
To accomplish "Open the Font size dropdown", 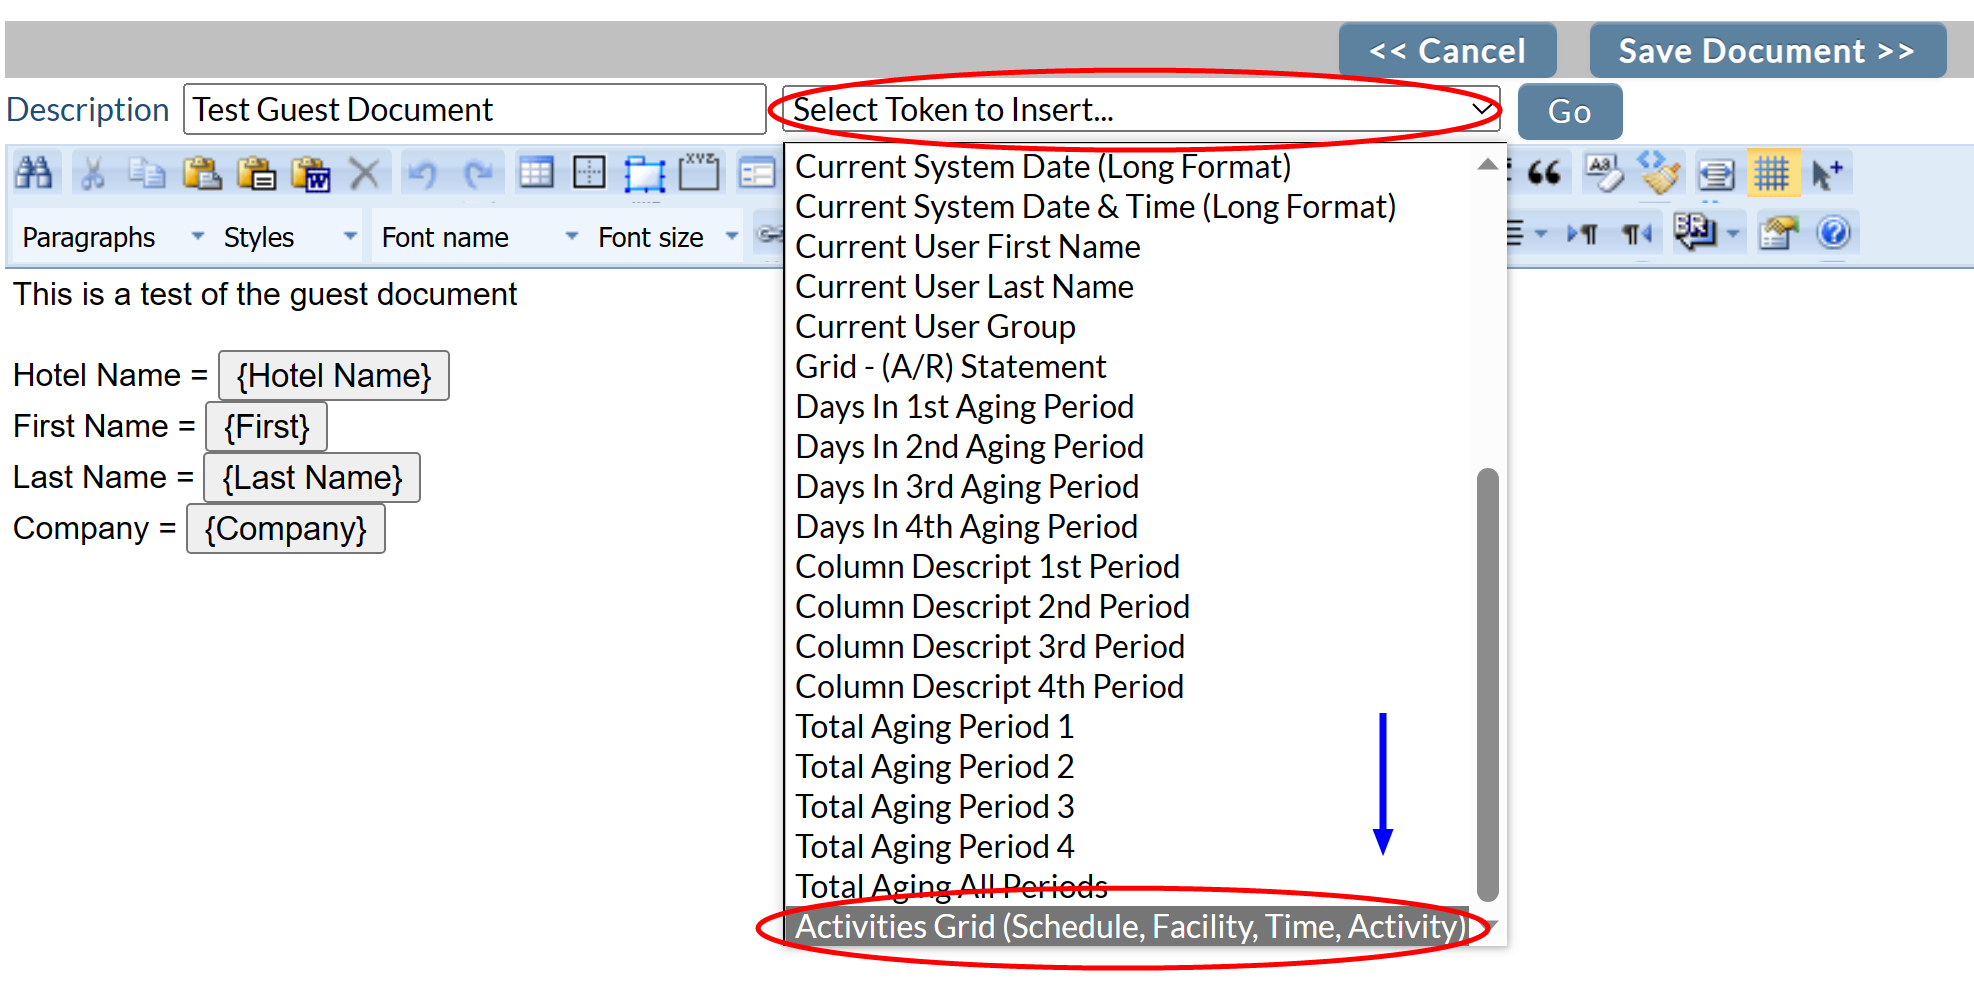I will pos(667,237).
